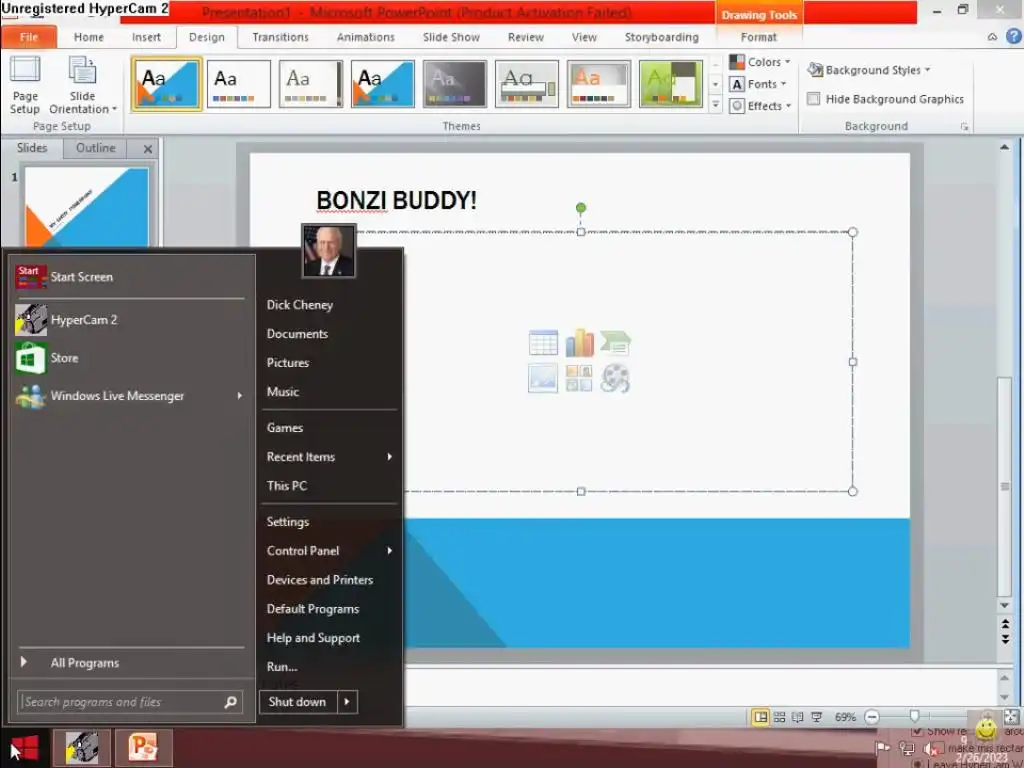This screenshot has height=768, width=1024.
Task: Open the Slide Show tab
Action: (x=451, y=37)
